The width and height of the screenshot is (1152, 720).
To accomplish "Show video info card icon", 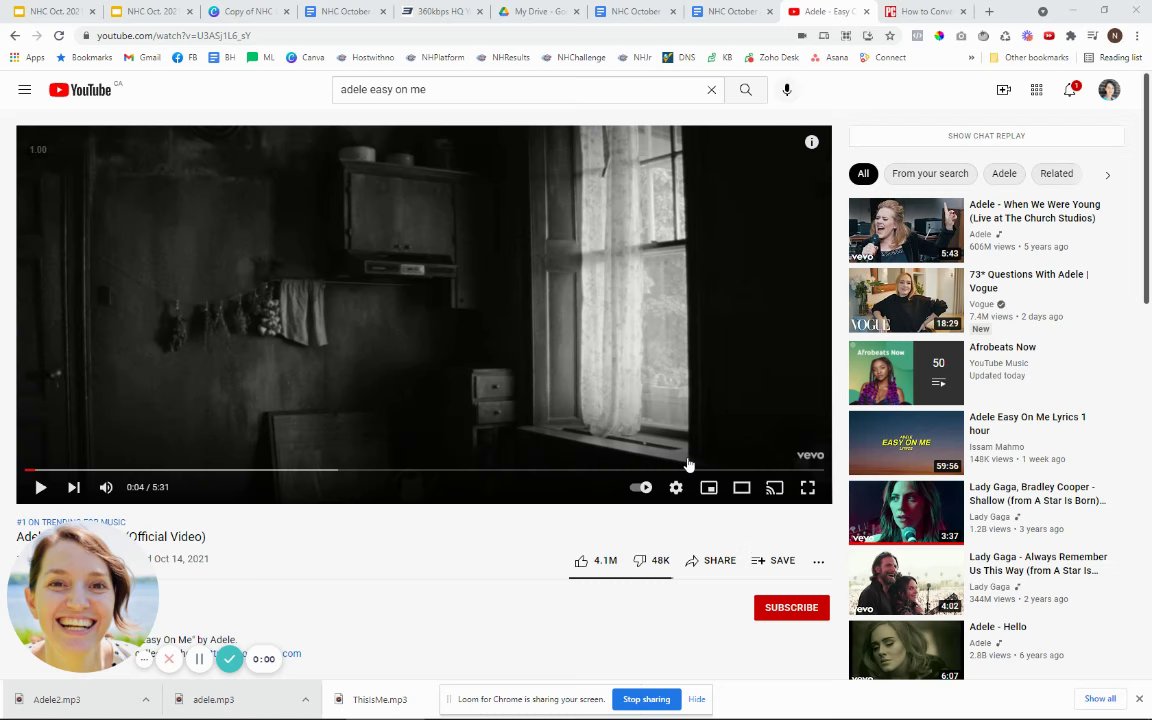I will tap(811, 142).
